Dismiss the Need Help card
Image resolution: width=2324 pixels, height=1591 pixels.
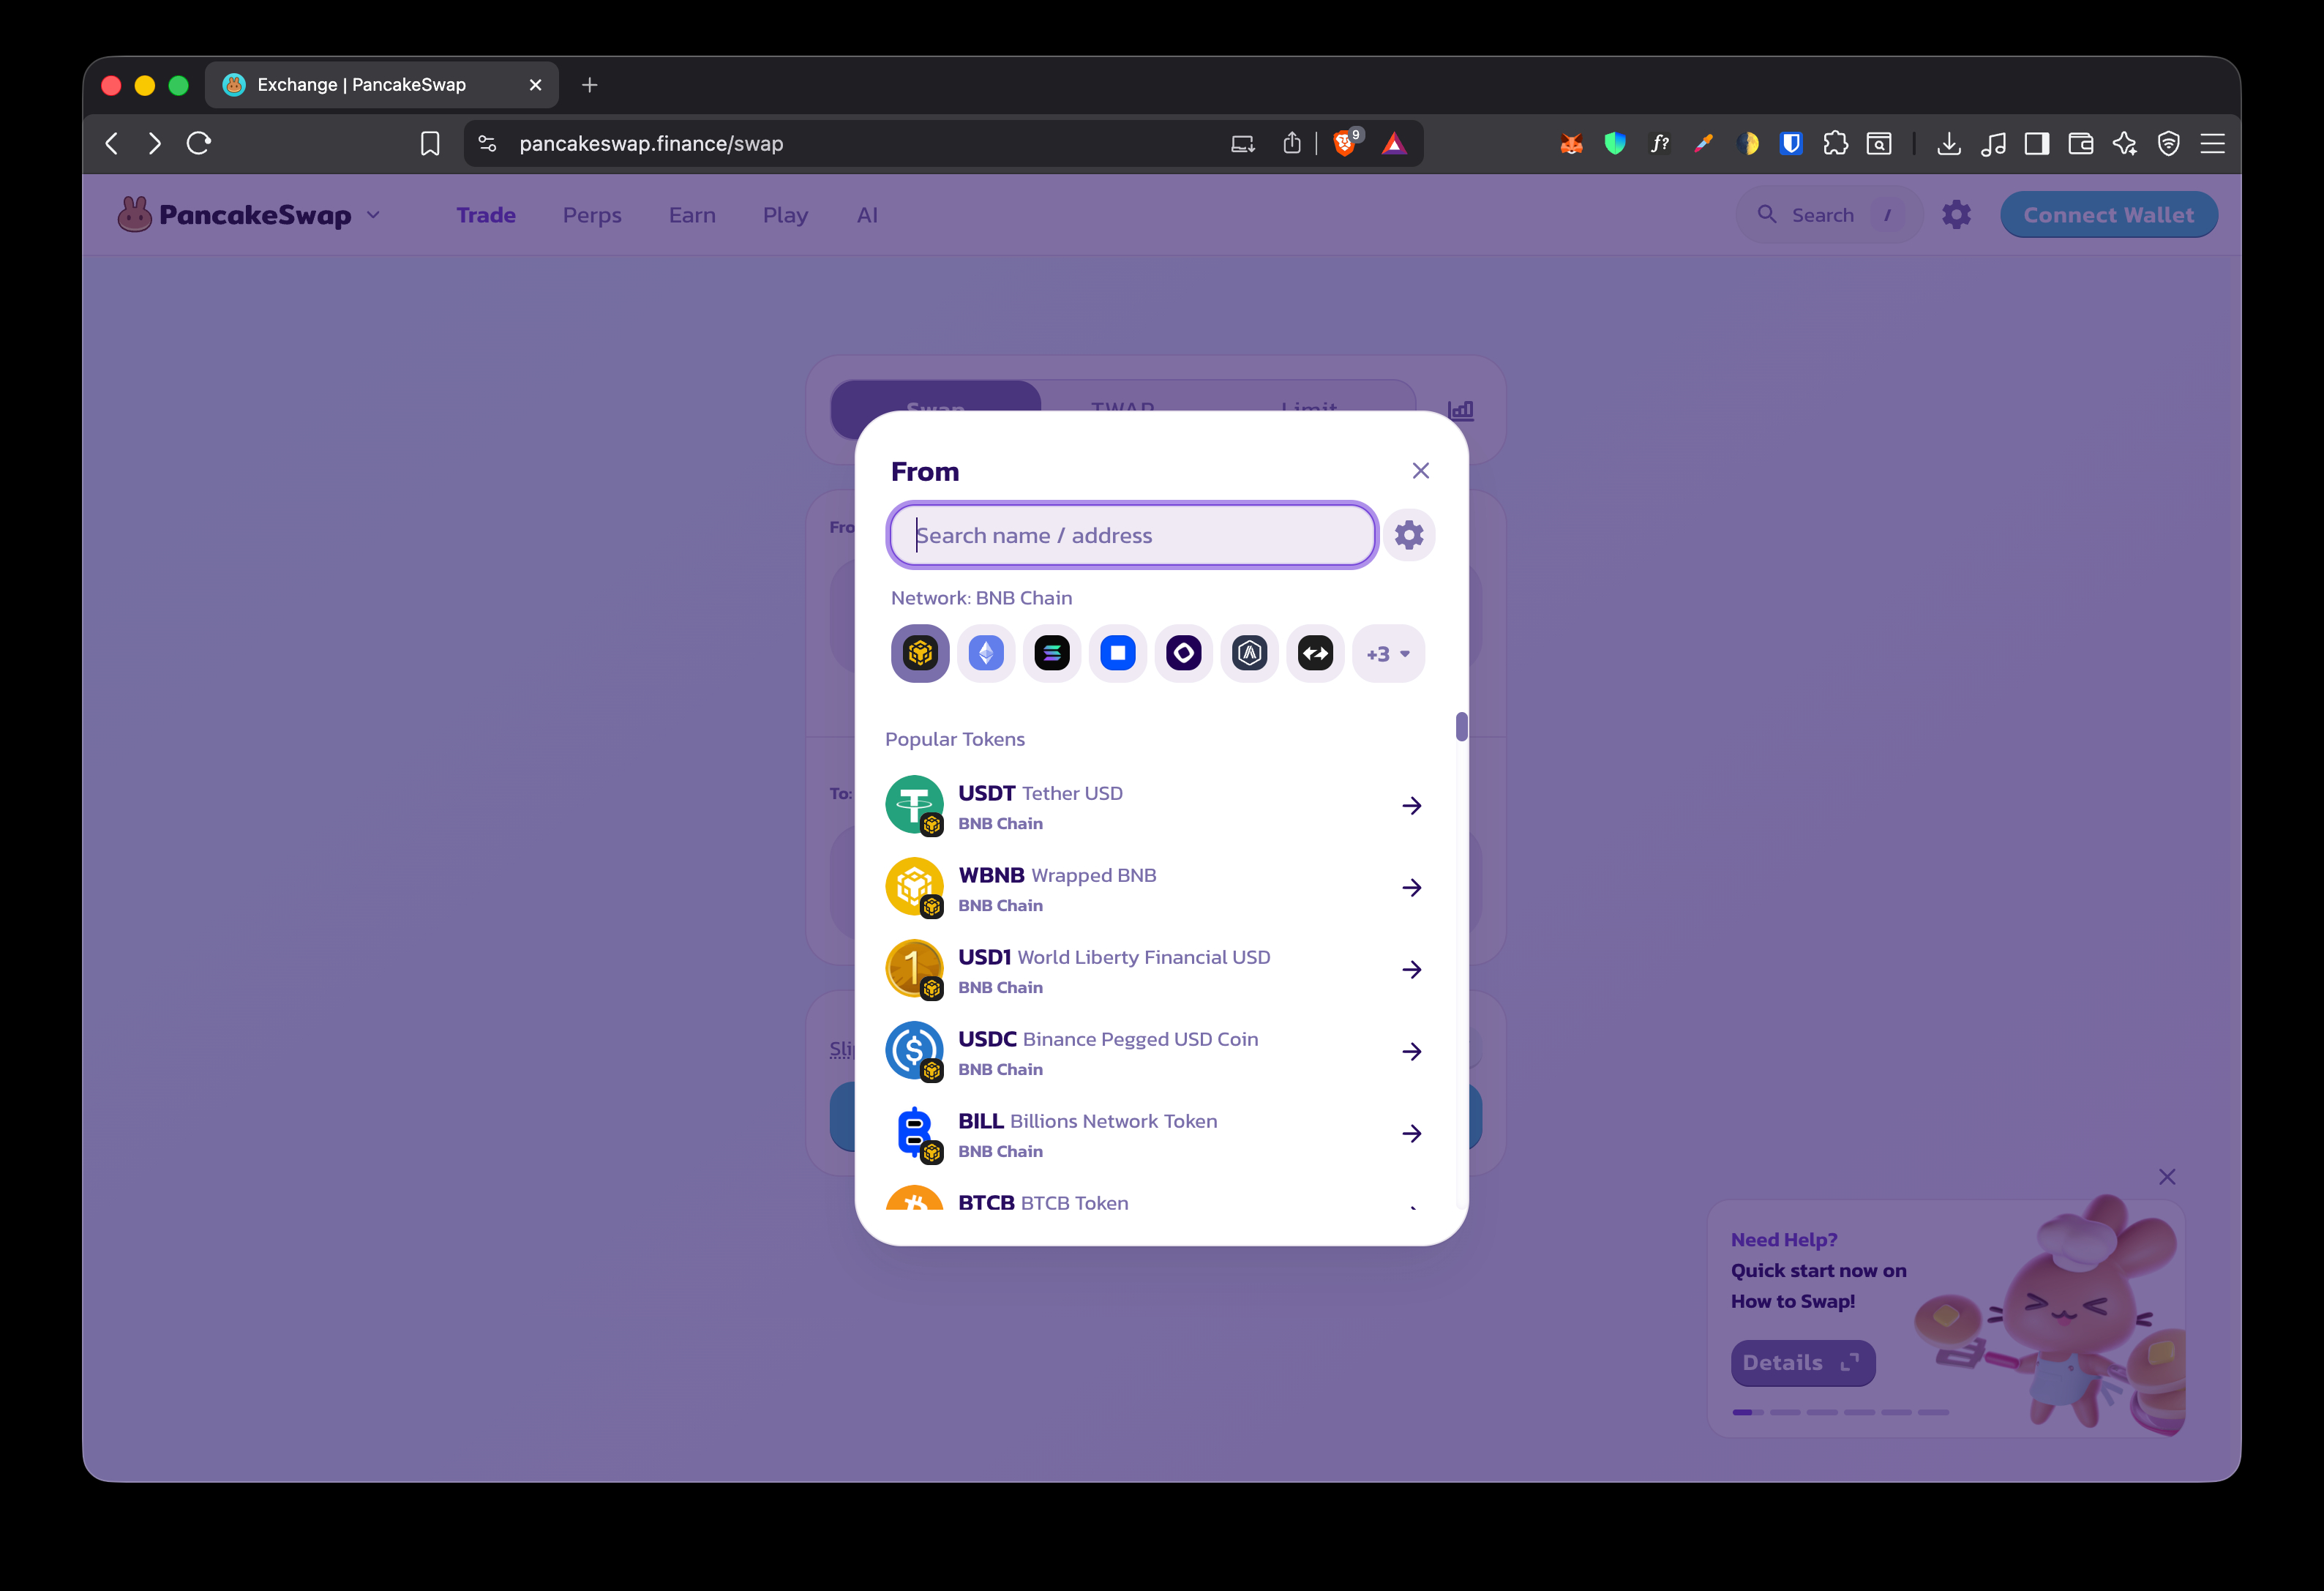(2166, 1177)
